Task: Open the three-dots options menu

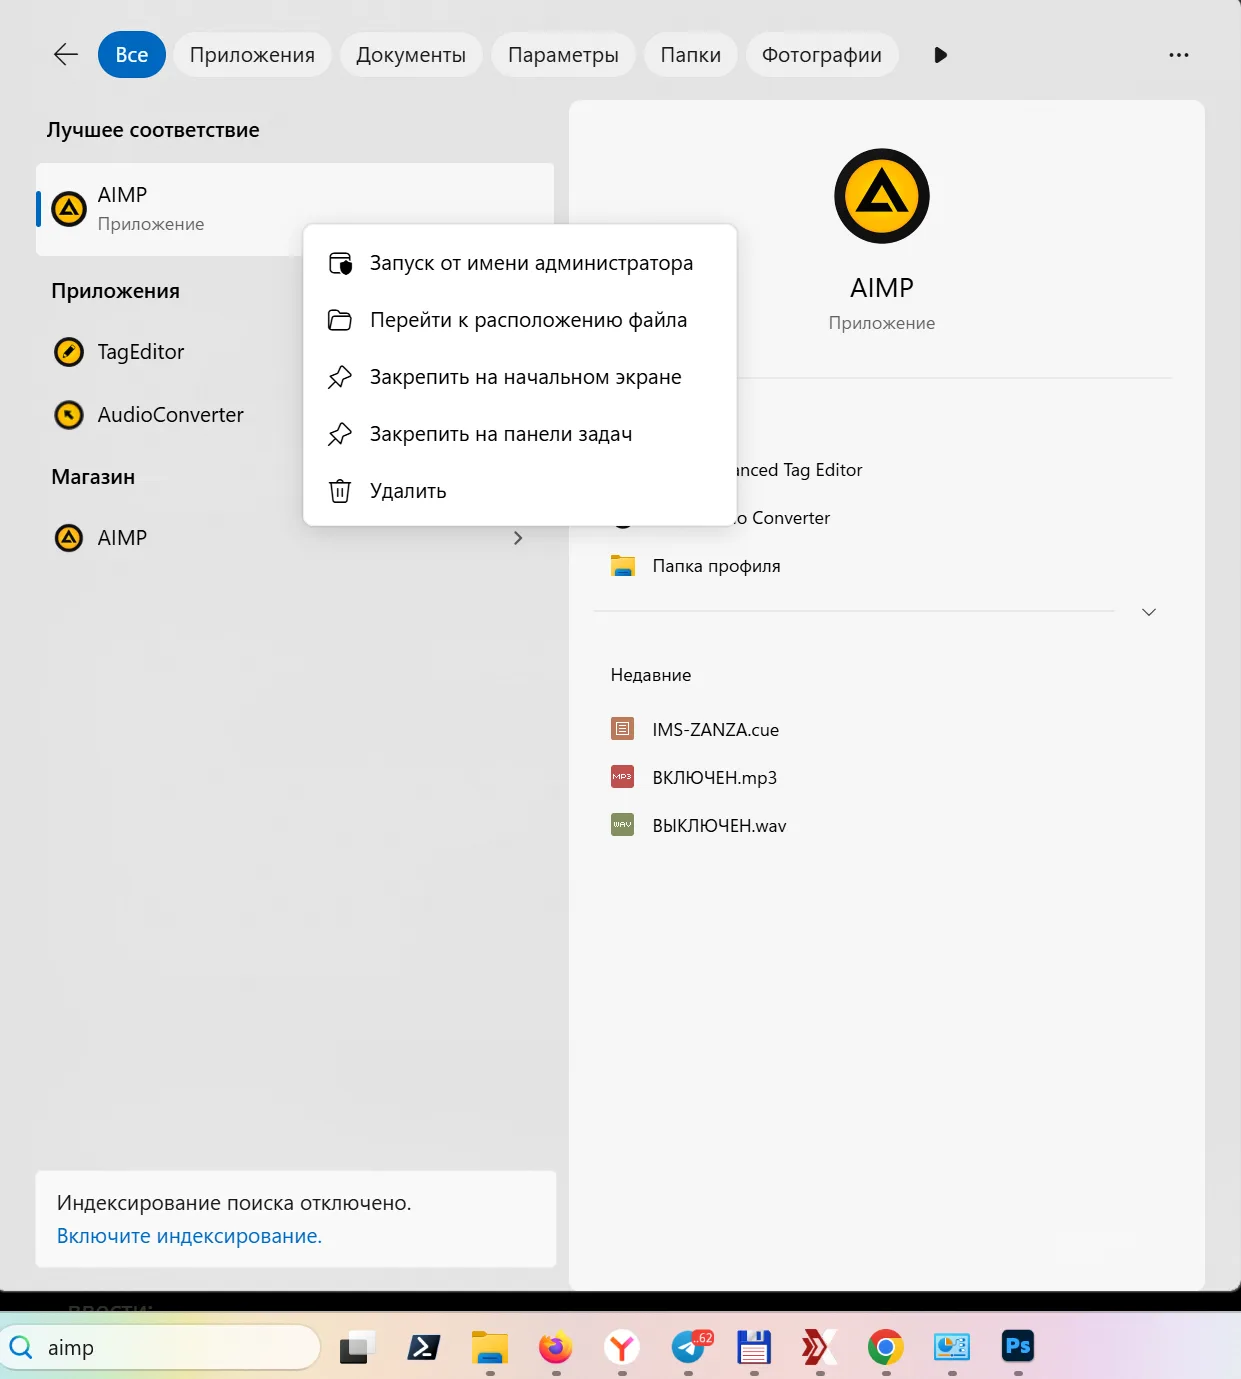Action: point(1179,55)
